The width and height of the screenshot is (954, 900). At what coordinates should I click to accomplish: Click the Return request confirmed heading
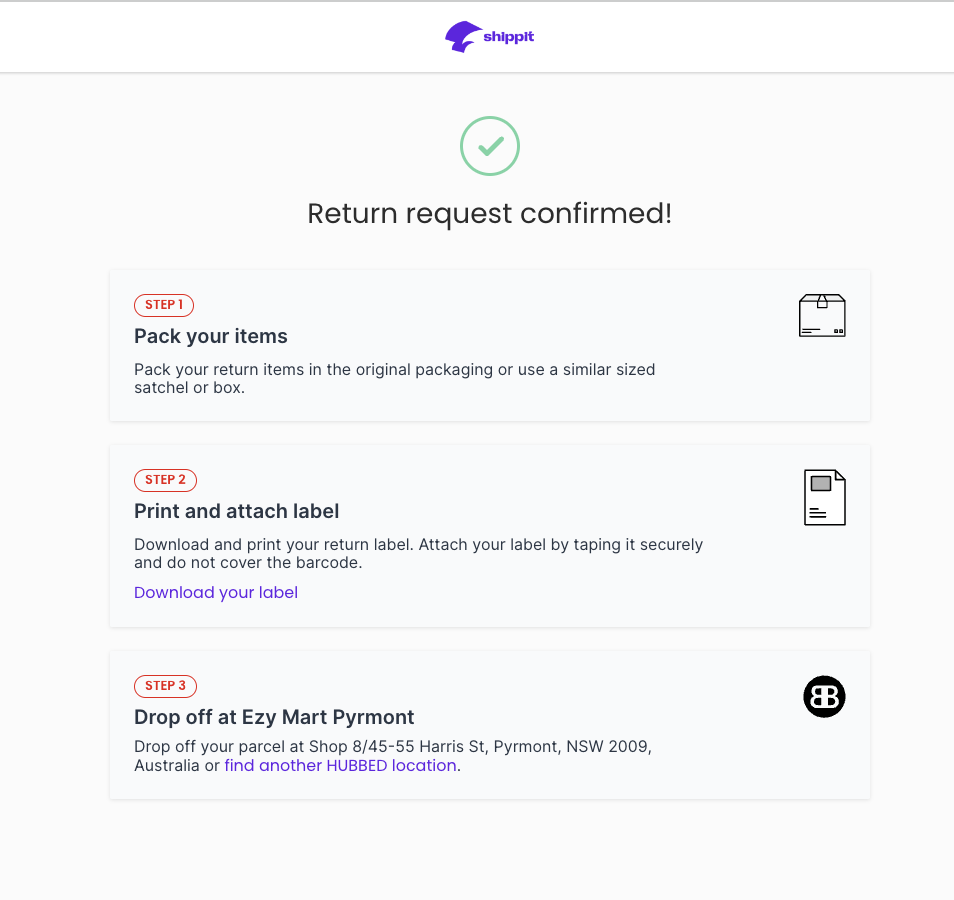click(x=489, y=213)
